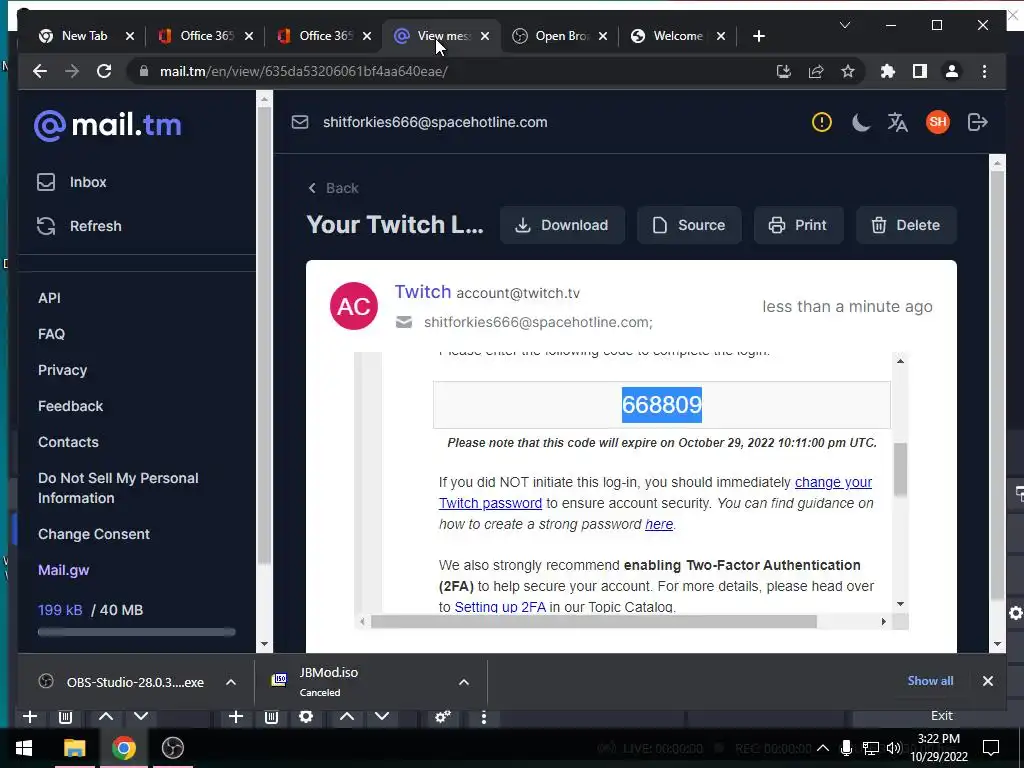The width and height of the screenshot is (1024, 768).
Task: Open the Chrome side panel icon
Action: tap(920, 71)
